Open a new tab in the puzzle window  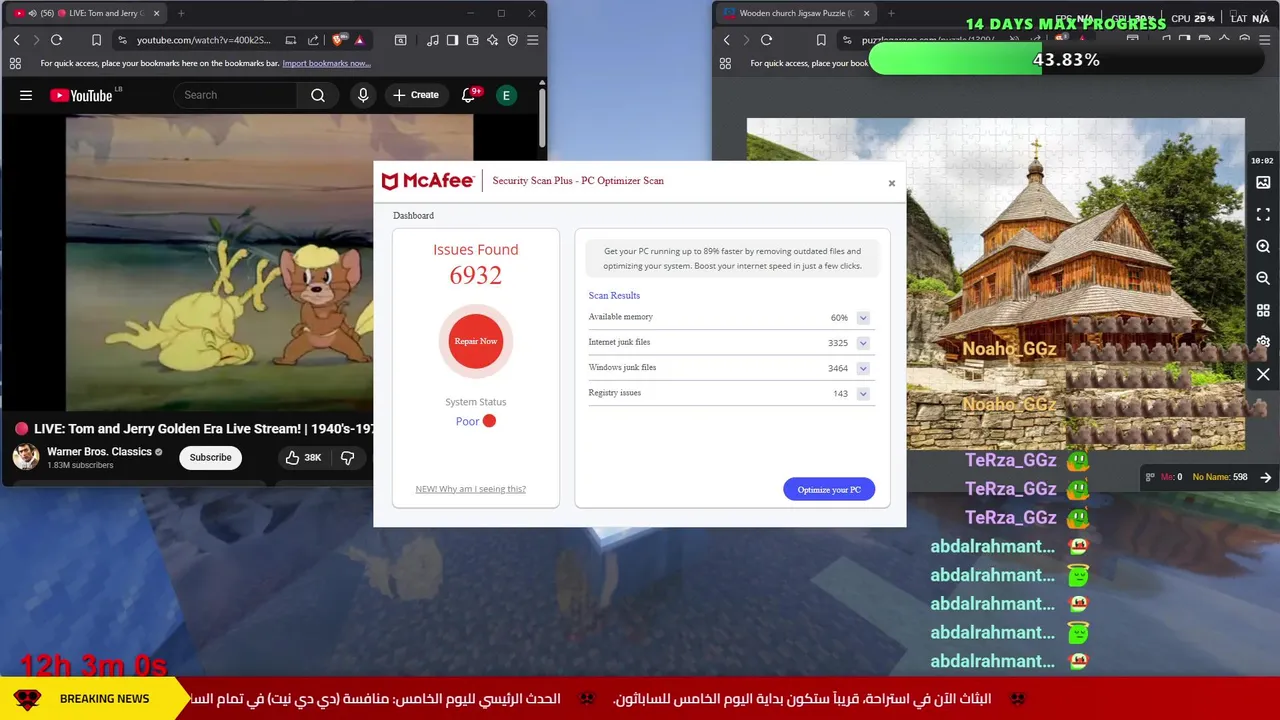click(x=891, y=13)
